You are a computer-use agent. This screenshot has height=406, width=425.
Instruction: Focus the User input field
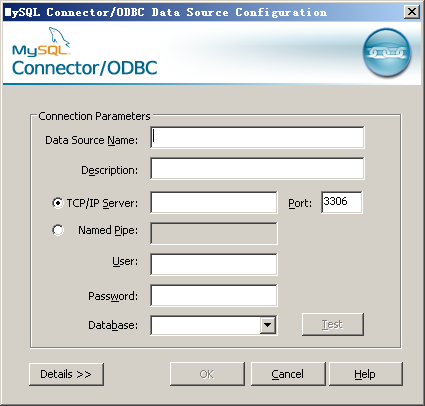point(214,265)
